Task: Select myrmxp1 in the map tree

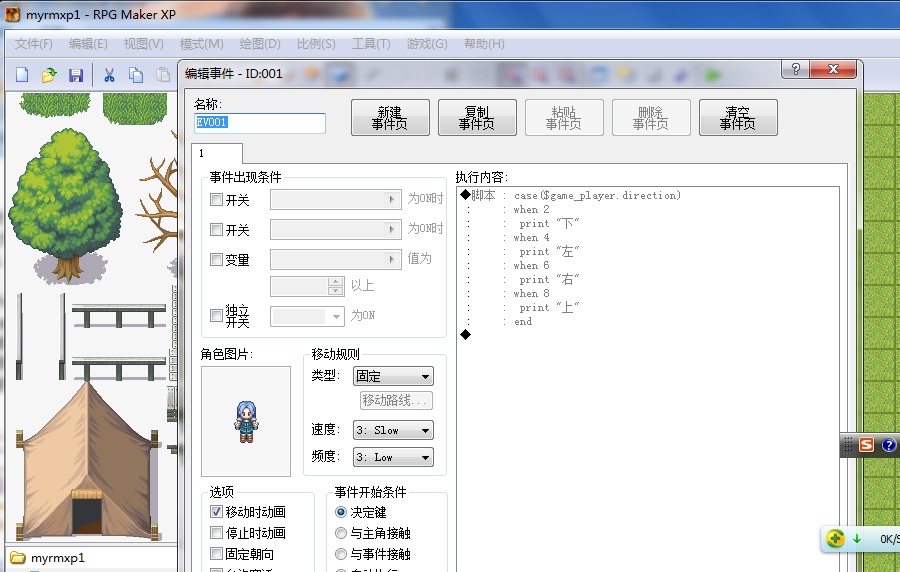Action: pos(57,558)
